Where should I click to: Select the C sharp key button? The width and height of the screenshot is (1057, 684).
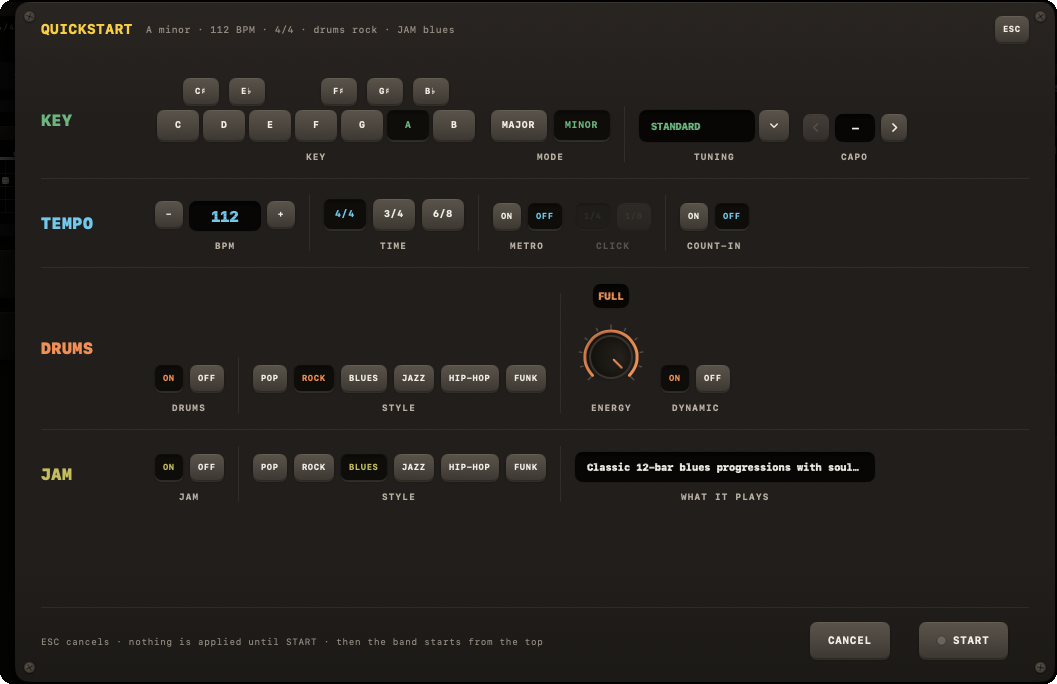tap(200, 91)
